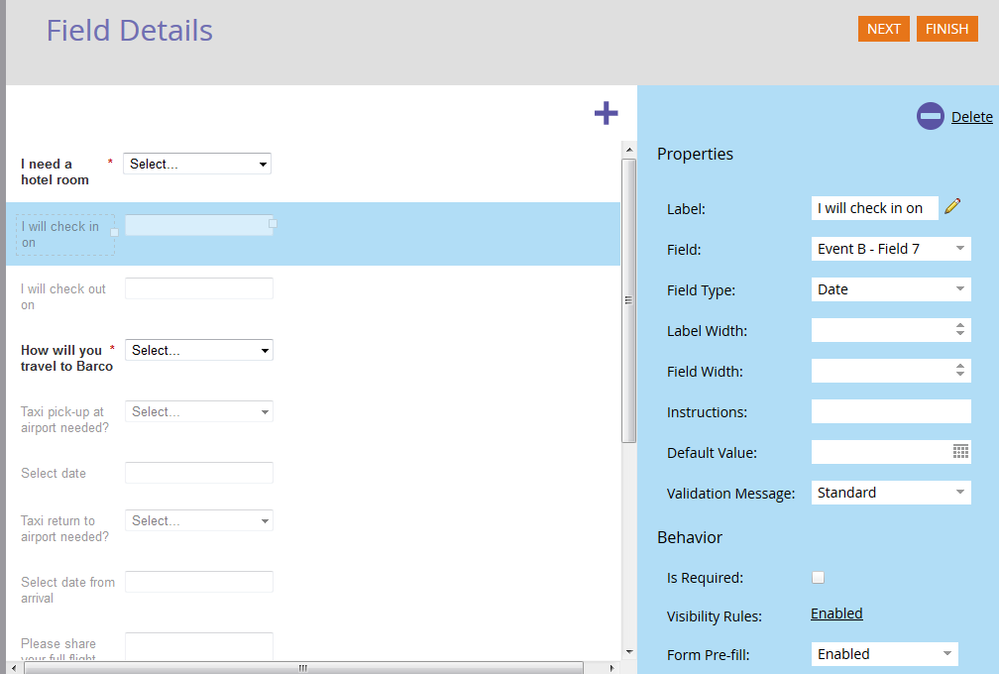Open the 'I need a hotel room' select

197,164
